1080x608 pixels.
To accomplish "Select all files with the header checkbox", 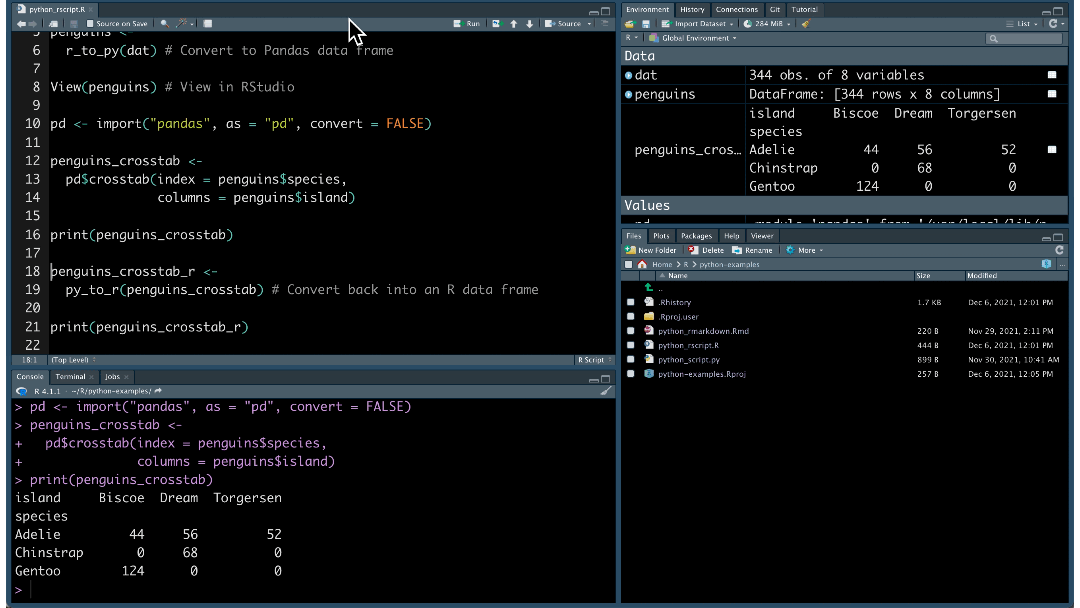I will pos(629,264).
